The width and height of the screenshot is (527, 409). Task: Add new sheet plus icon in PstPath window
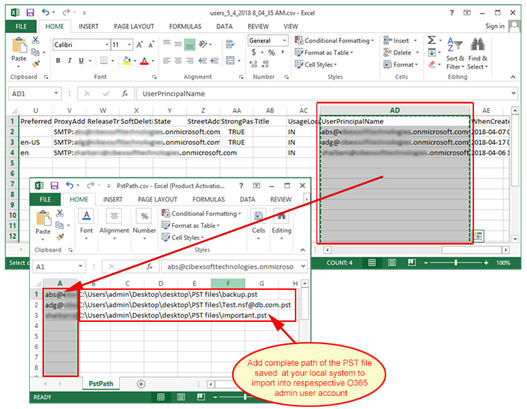[x=141, y=384]
